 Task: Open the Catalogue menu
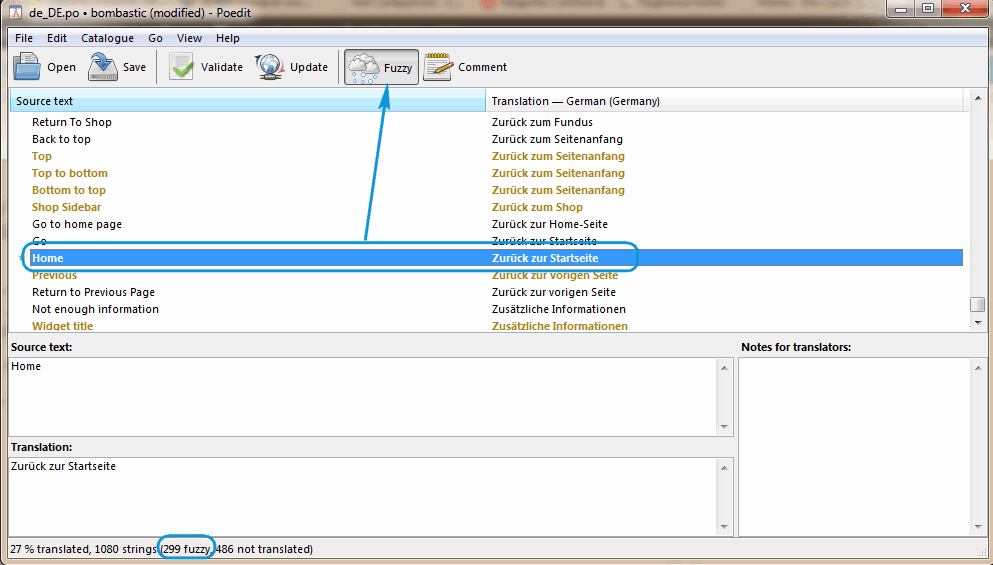107,38
